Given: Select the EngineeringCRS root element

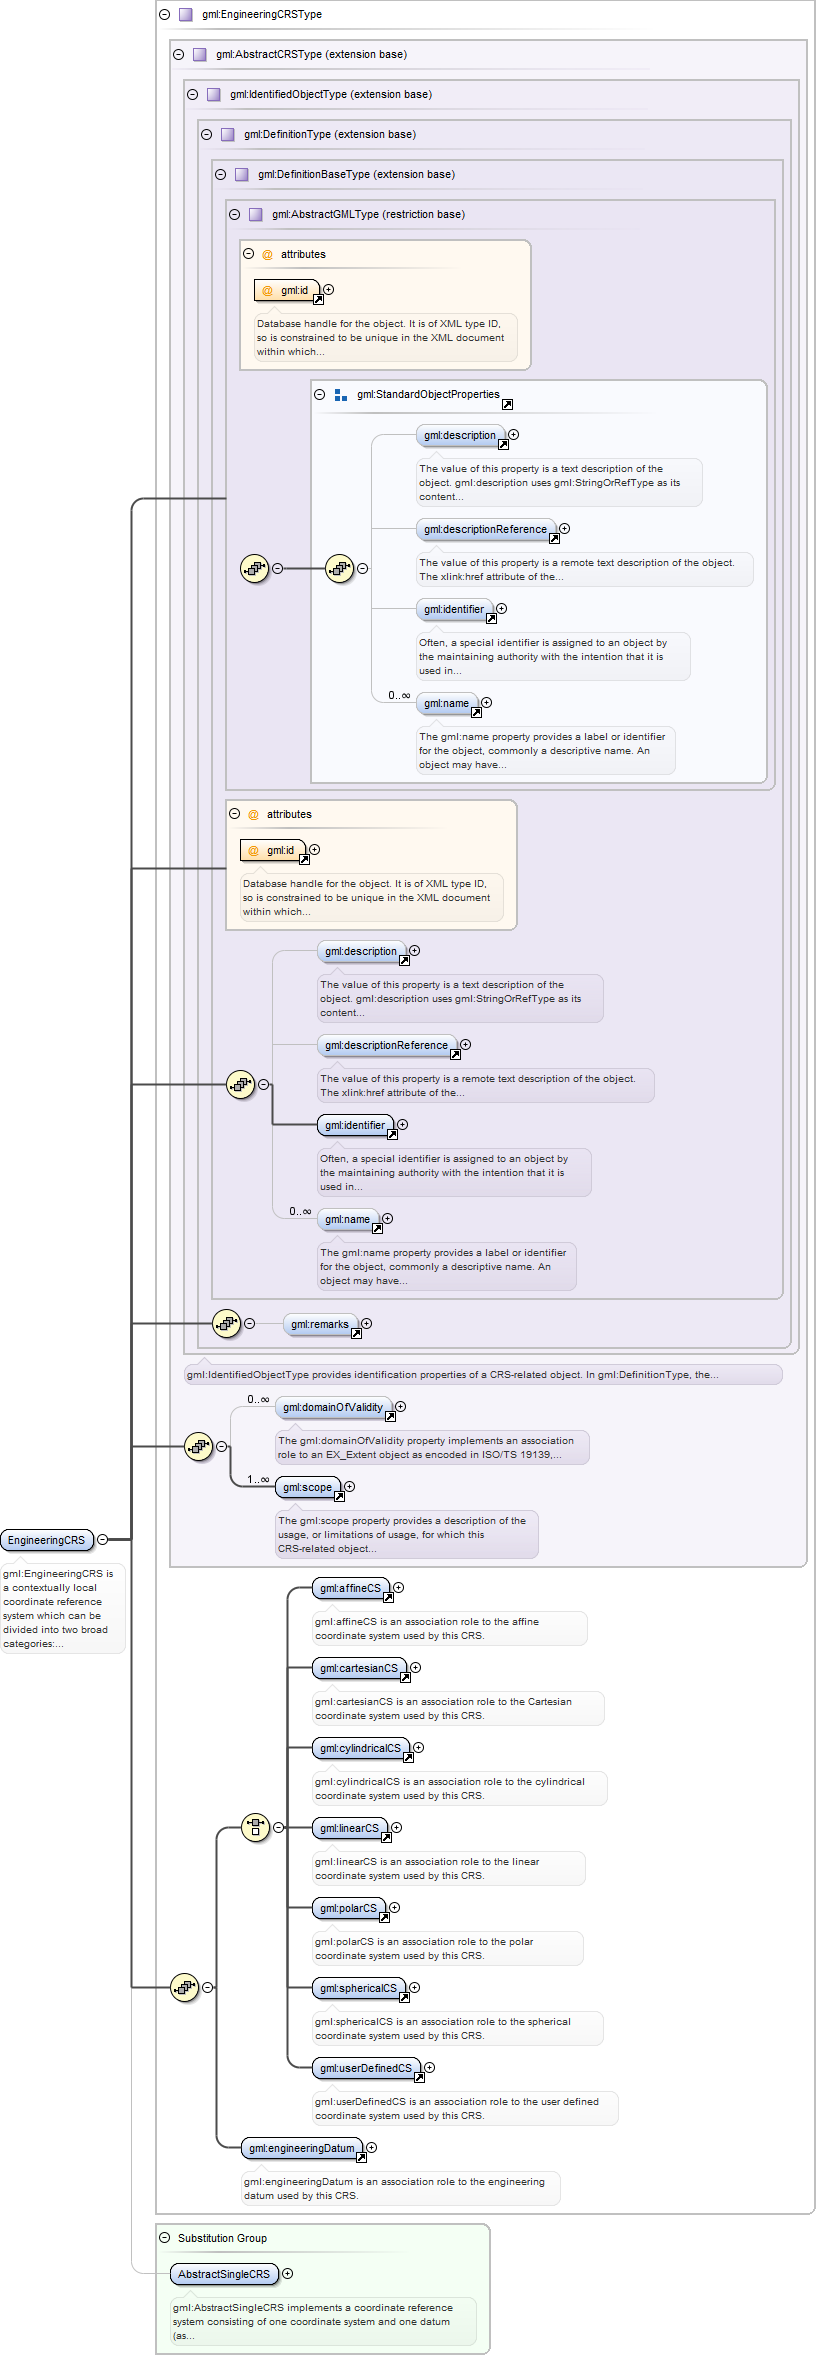Looking at the screenshot, I should pyautogui.click(x=46, y=1540).
